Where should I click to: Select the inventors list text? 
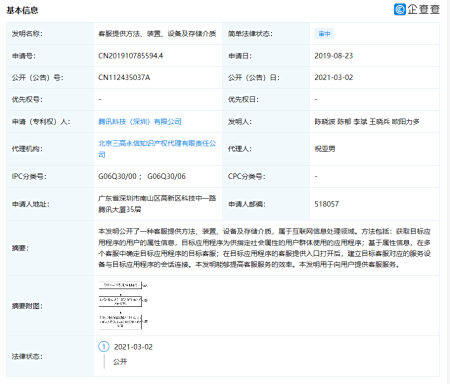(367, 122)
